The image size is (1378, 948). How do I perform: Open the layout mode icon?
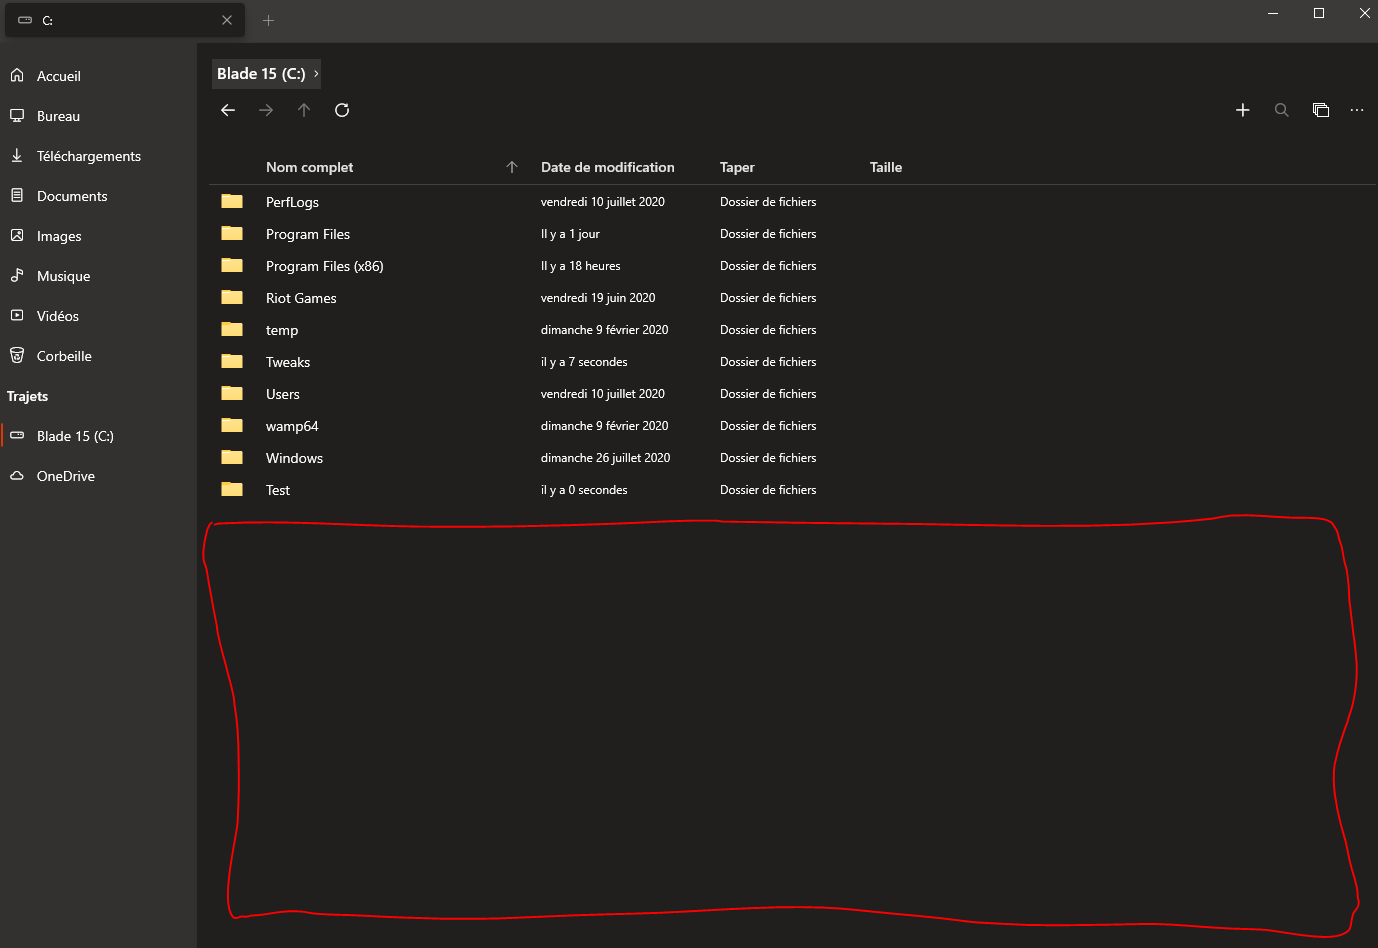pyautogui.click(x=1320, y=110)
